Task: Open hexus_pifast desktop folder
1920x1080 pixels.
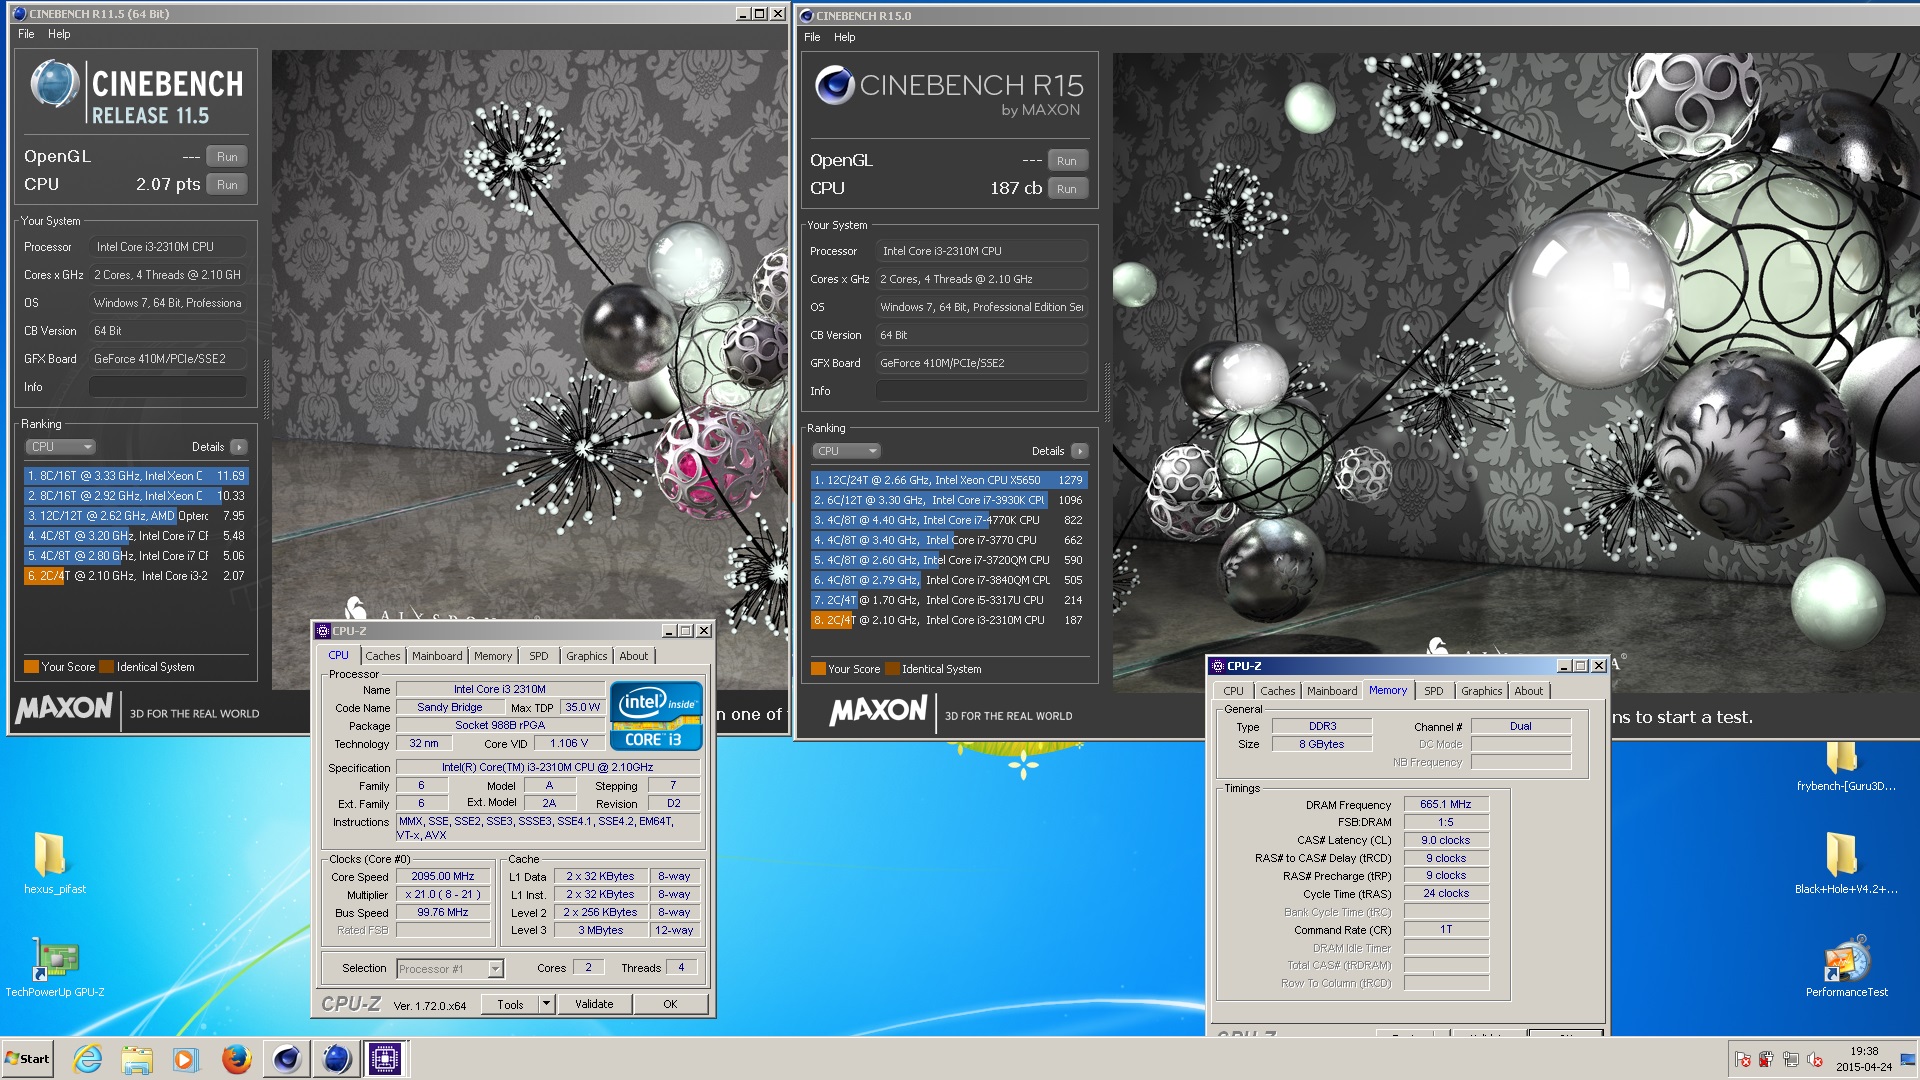Action: point(54,863)
